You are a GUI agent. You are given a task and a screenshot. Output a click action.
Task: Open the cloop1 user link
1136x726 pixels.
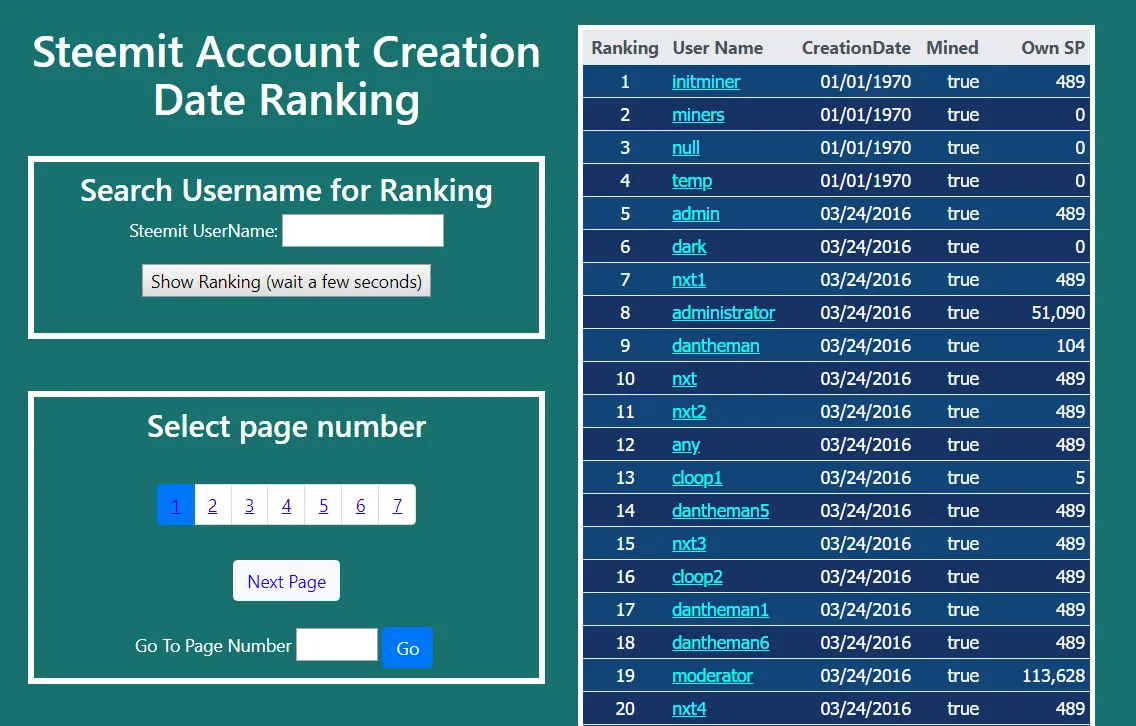[x=697, y=478]
